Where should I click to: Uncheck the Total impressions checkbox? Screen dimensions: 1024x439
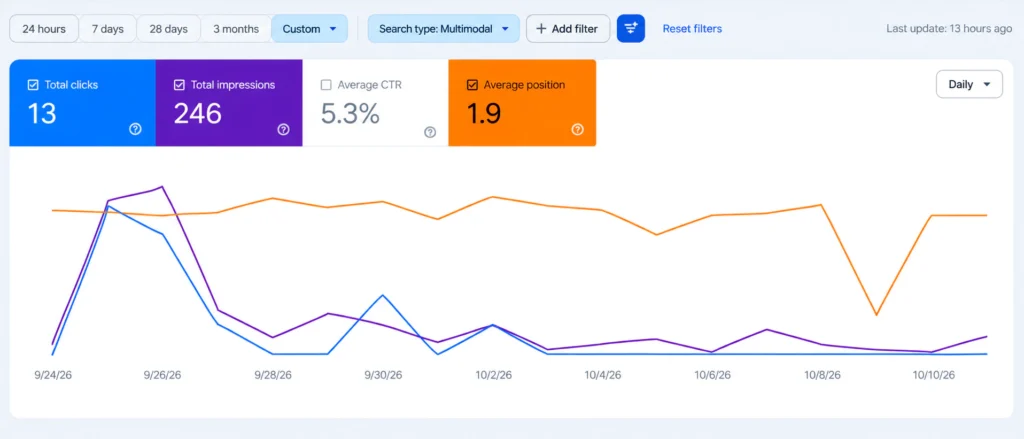(180, 85)
